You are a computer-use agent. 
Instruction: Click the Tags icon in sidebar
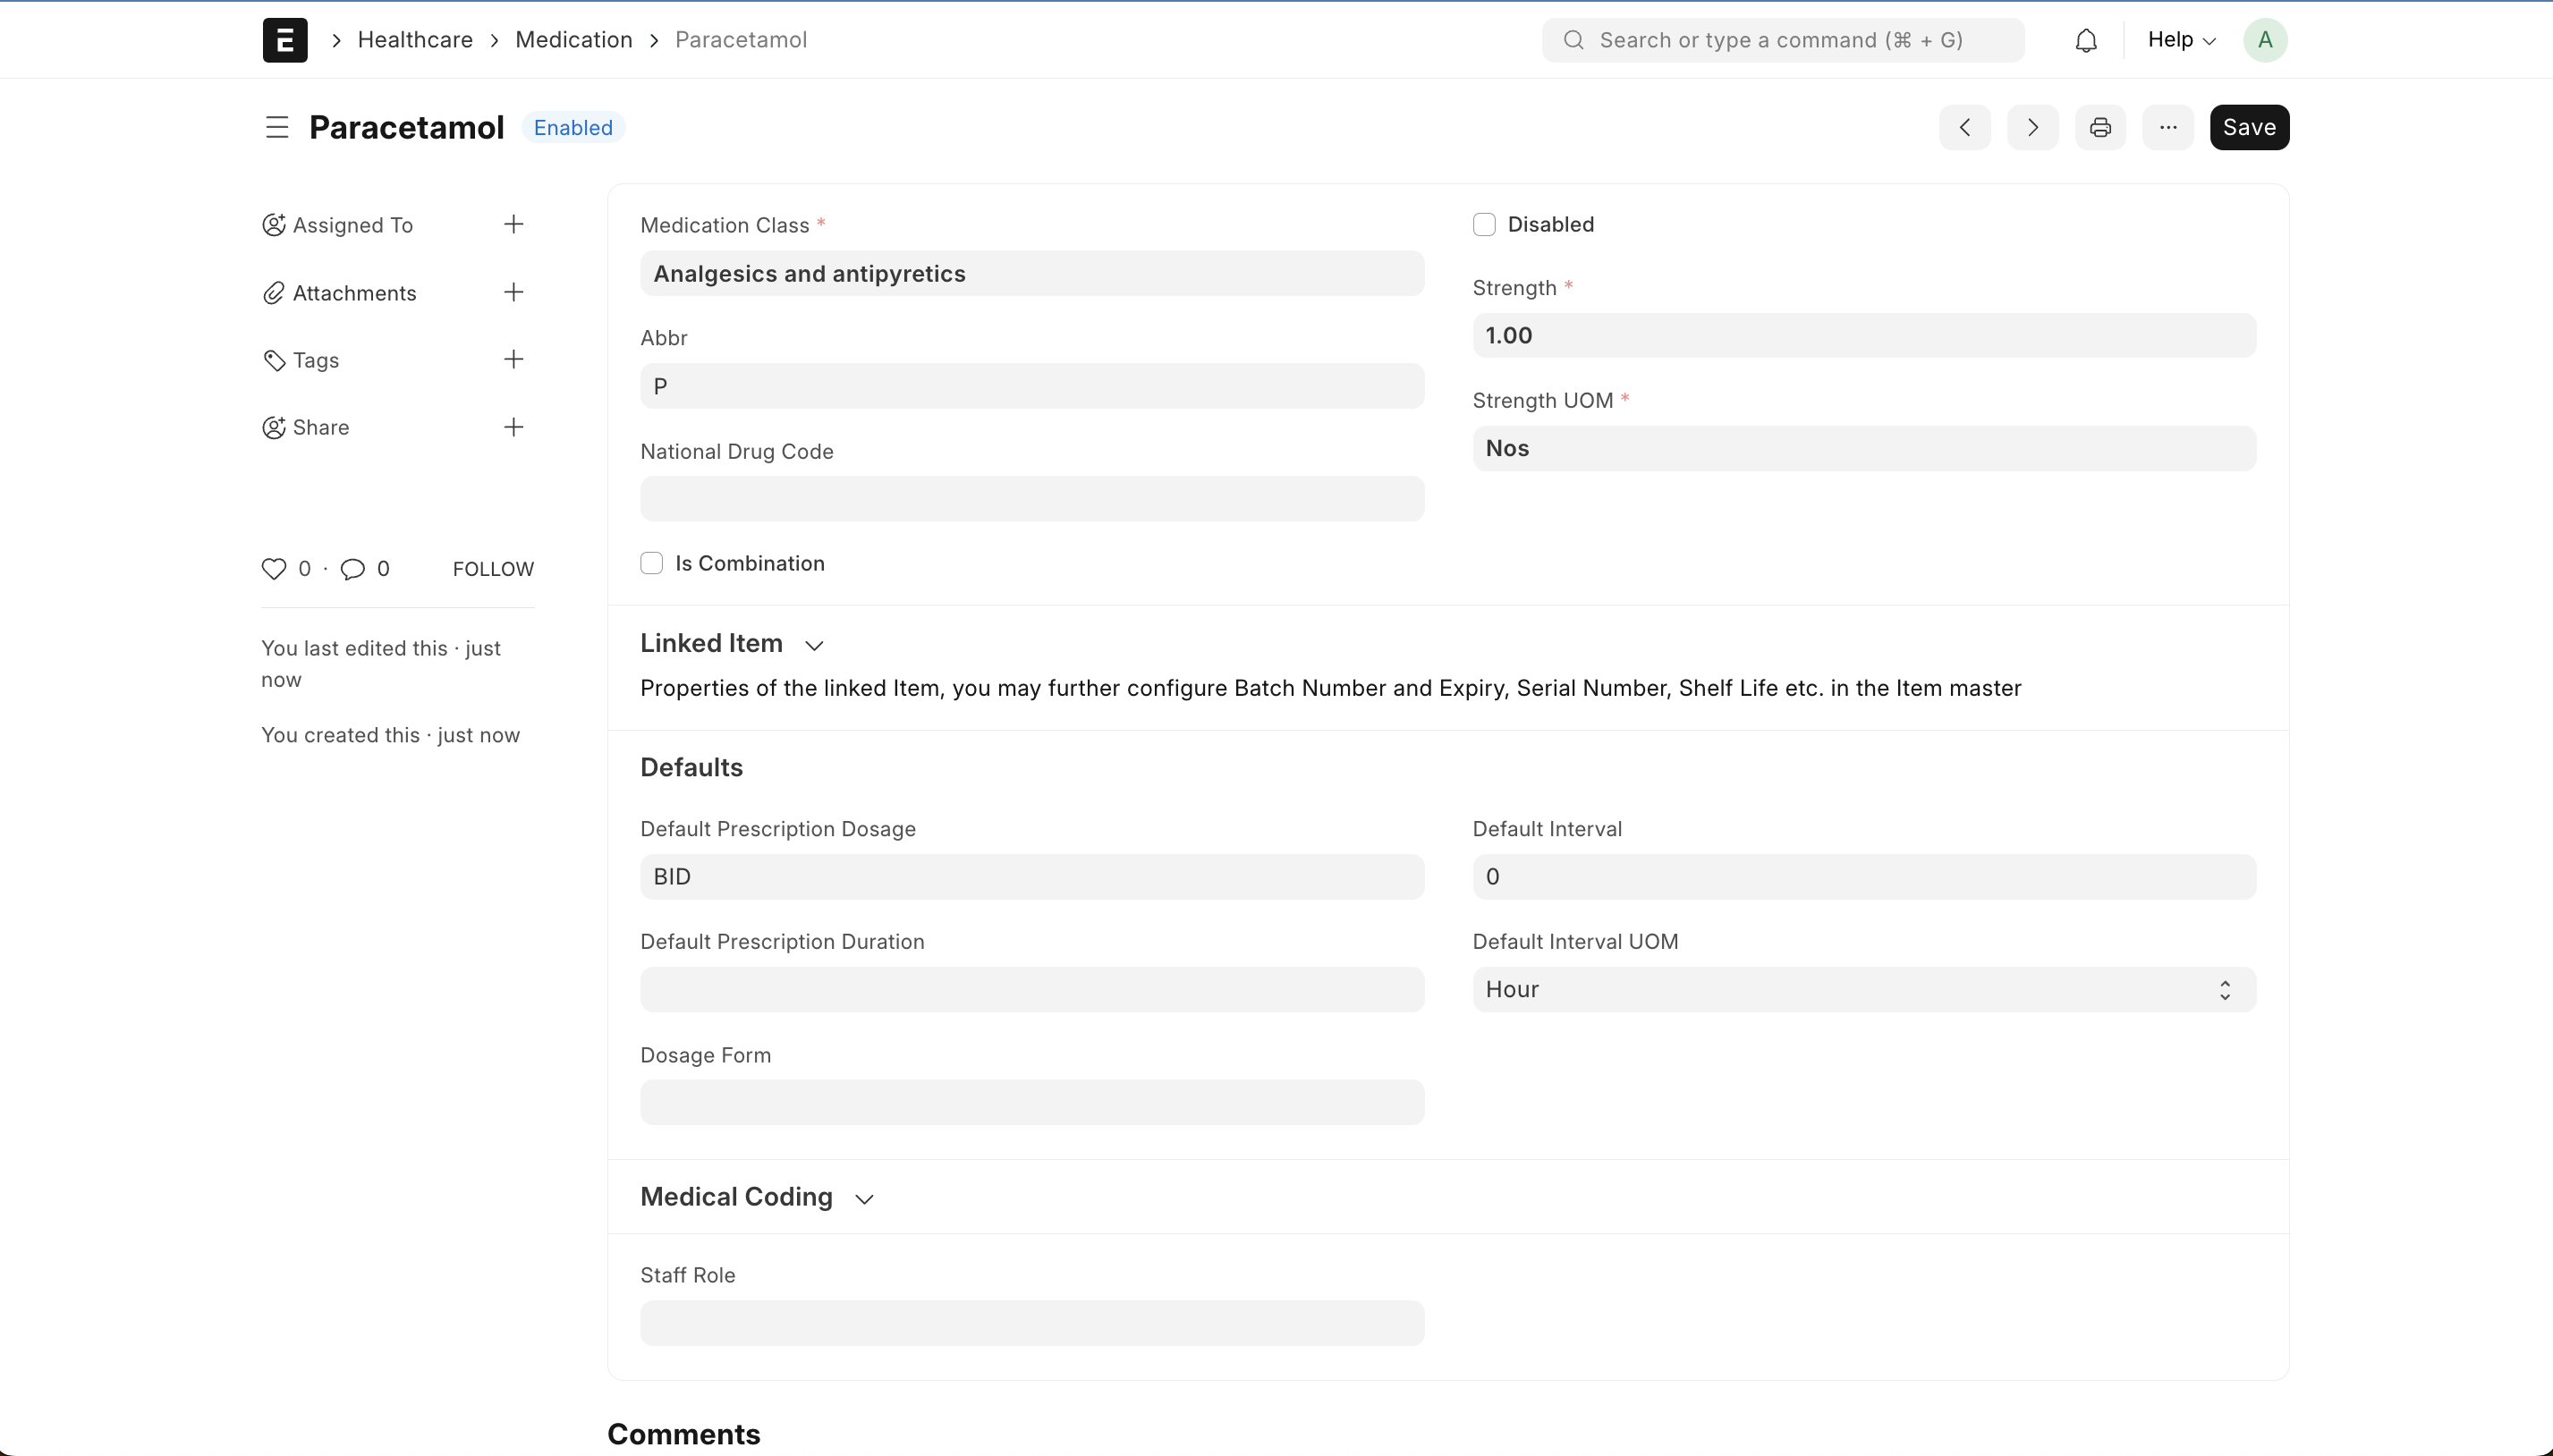point(274,360)
